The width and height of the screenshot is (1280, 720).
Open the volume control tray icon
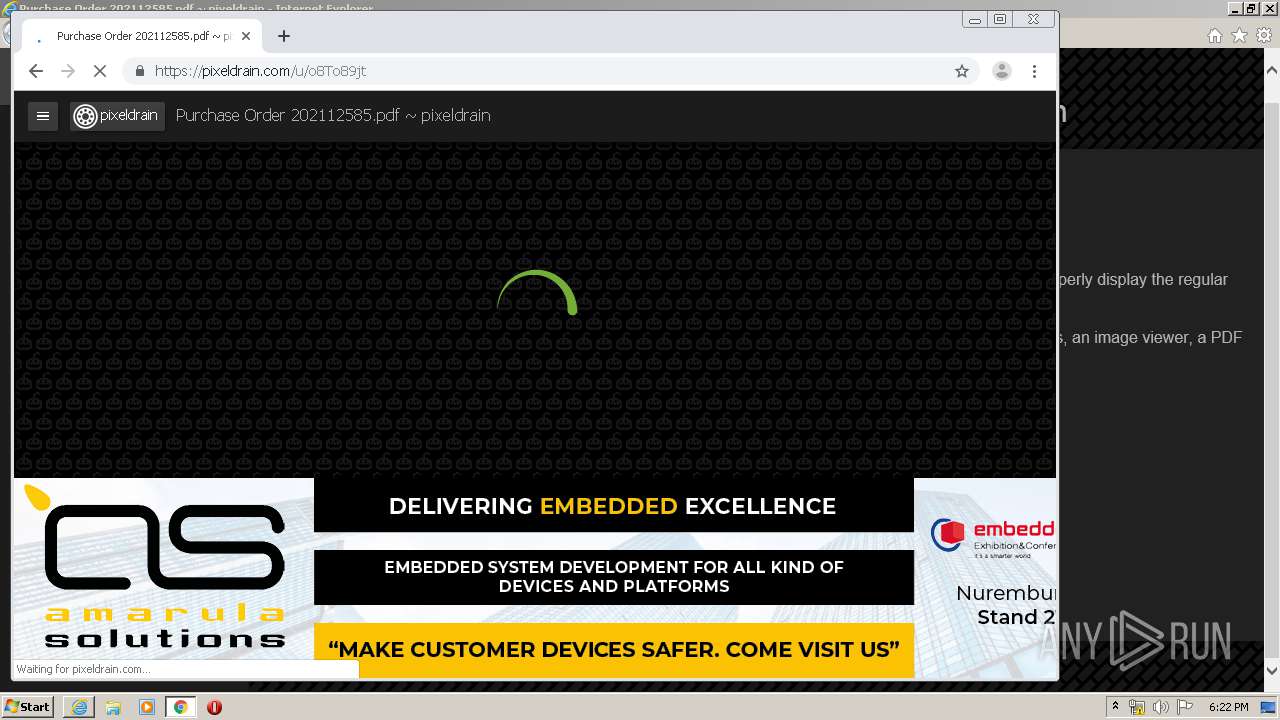point(1161,707)
